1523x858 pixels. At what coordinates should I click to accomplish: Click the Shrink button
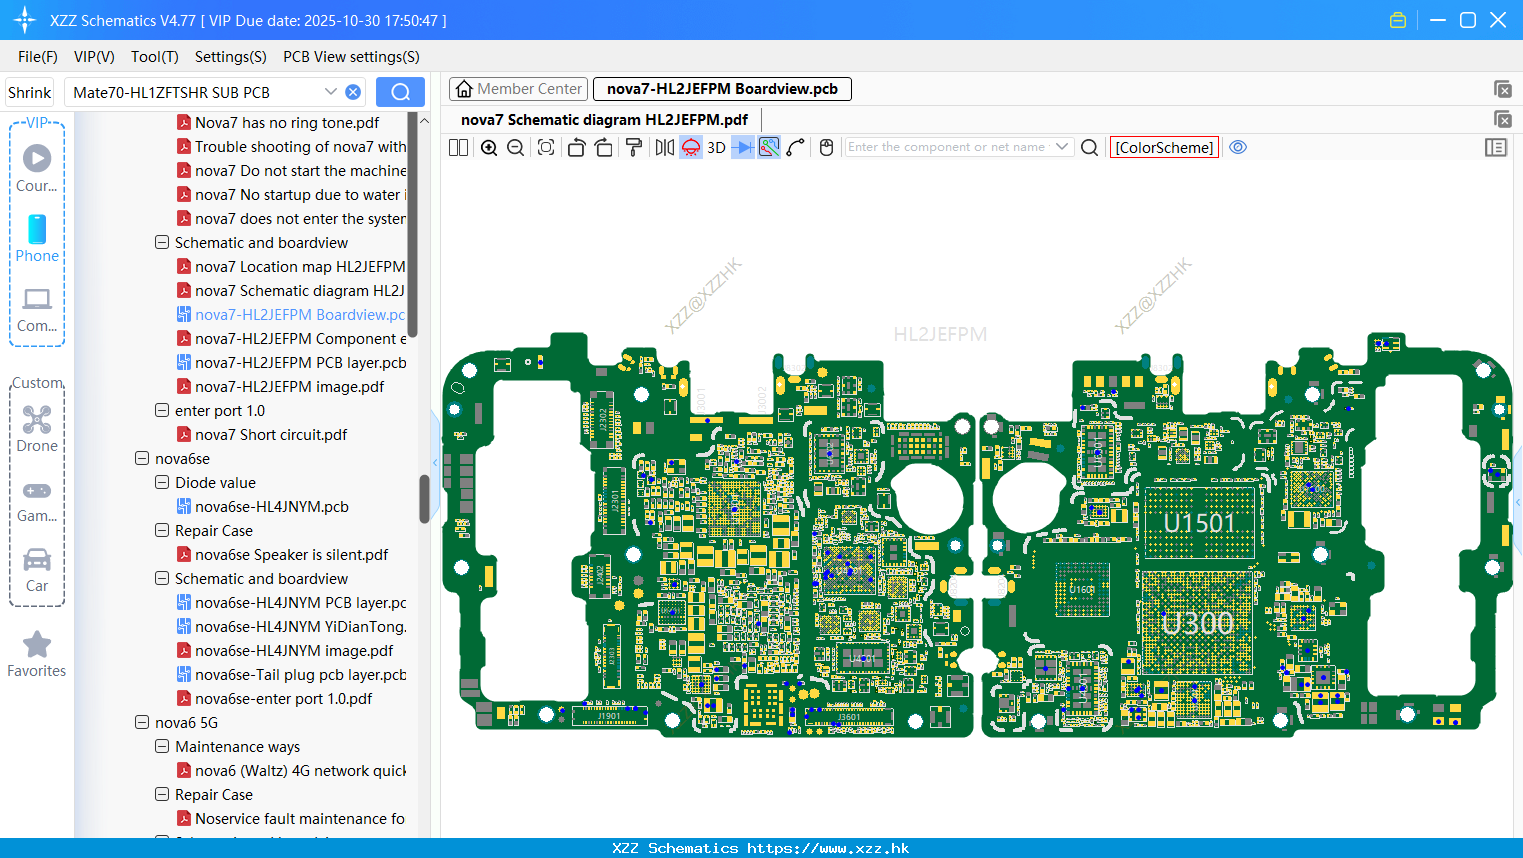coord(29,92)
